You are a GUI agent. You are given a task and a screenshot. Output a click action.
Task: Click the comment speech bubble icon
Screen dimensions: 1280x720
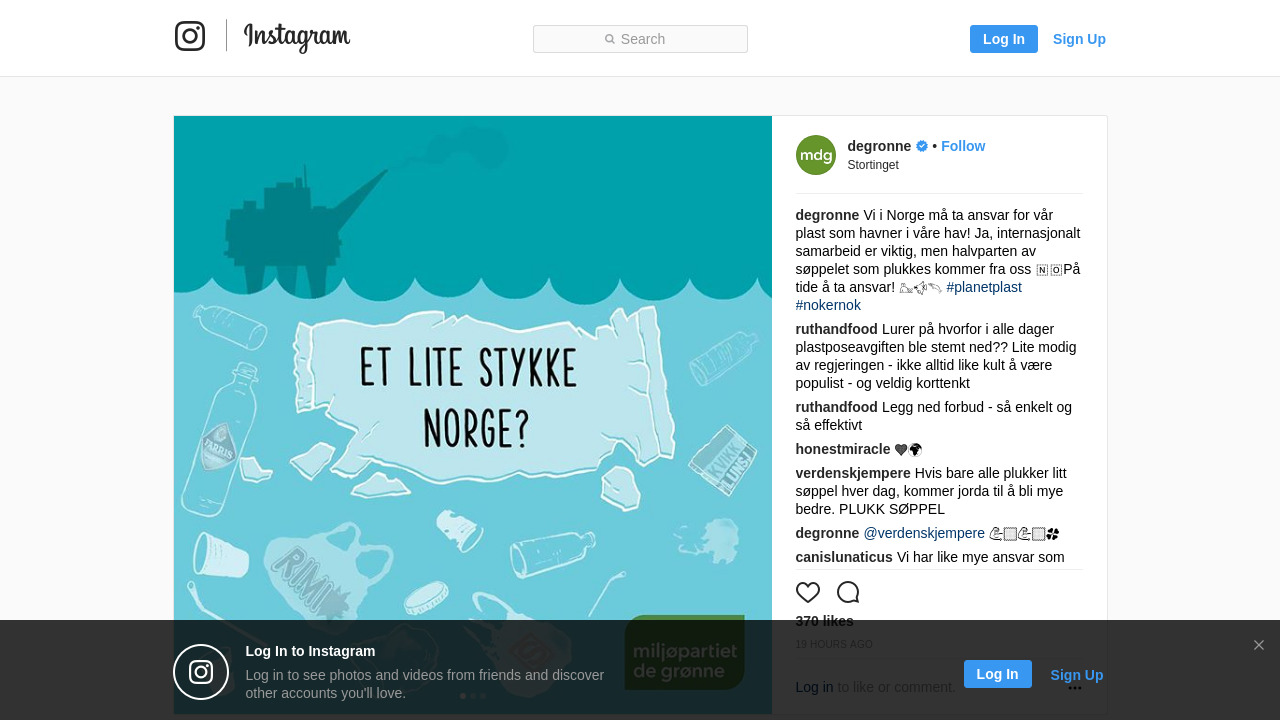848,592
